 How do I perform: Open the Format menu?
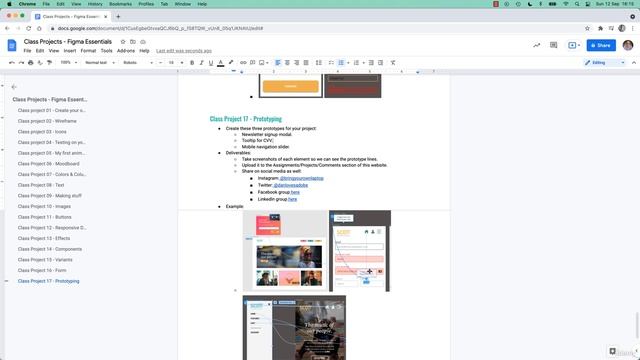(x=88, y=51)
